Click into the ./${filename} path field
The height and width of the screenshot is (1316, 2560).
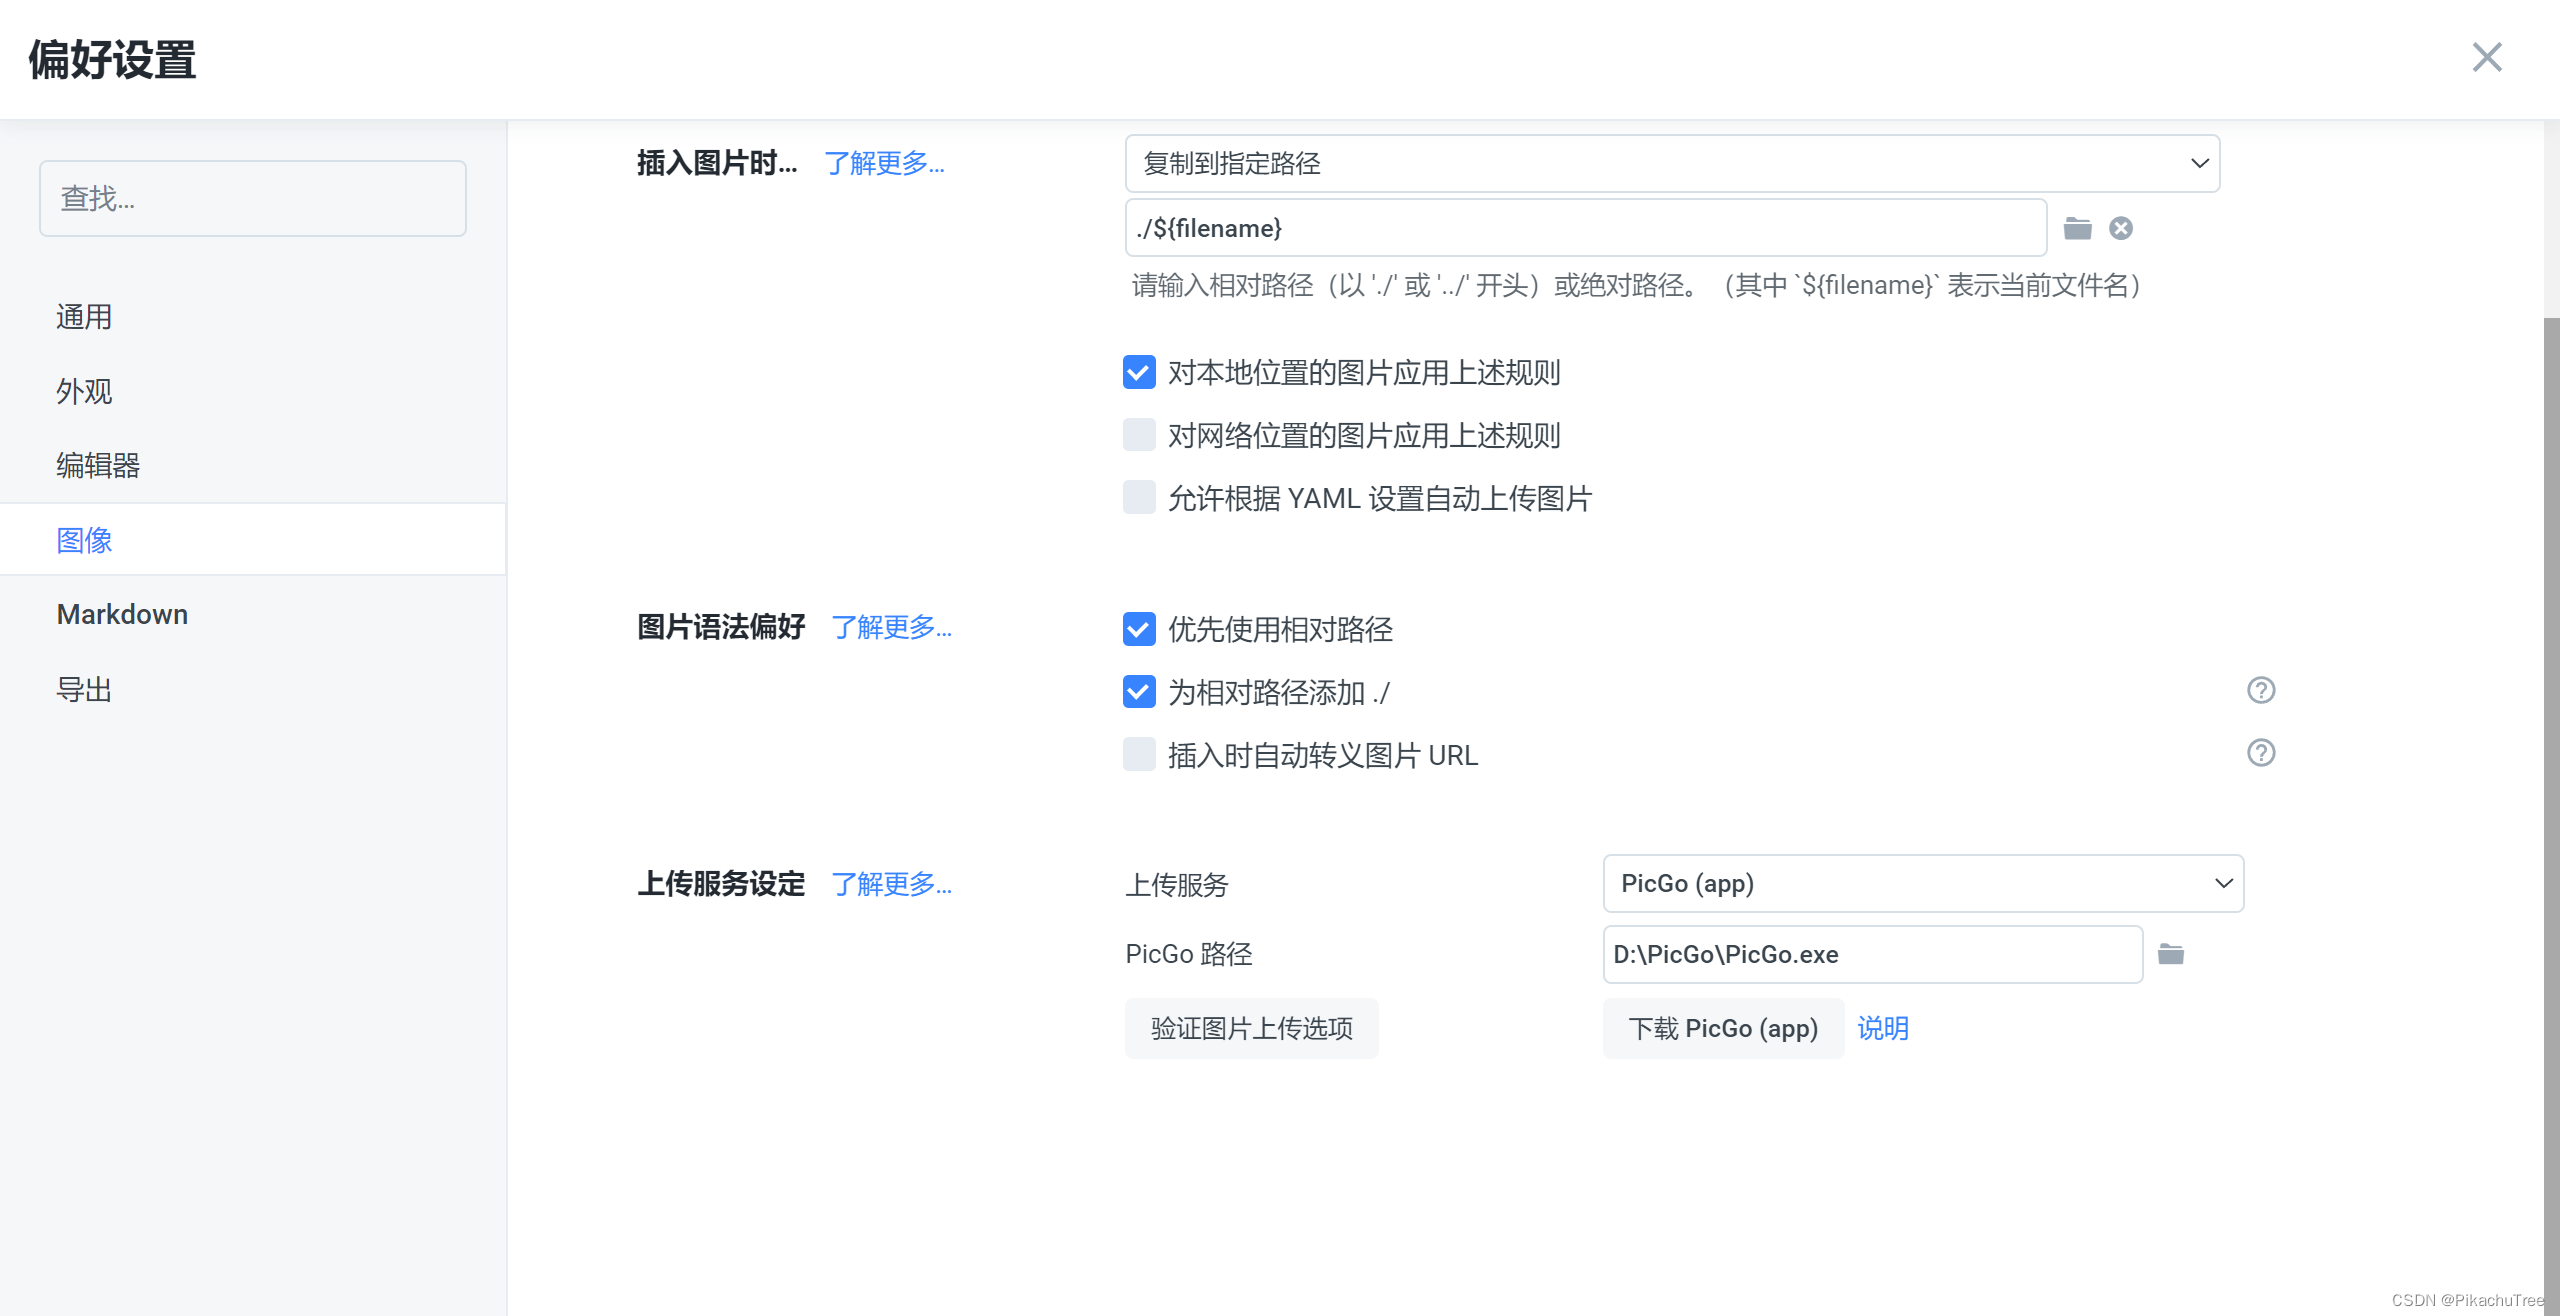click(x=1586, y=228)
